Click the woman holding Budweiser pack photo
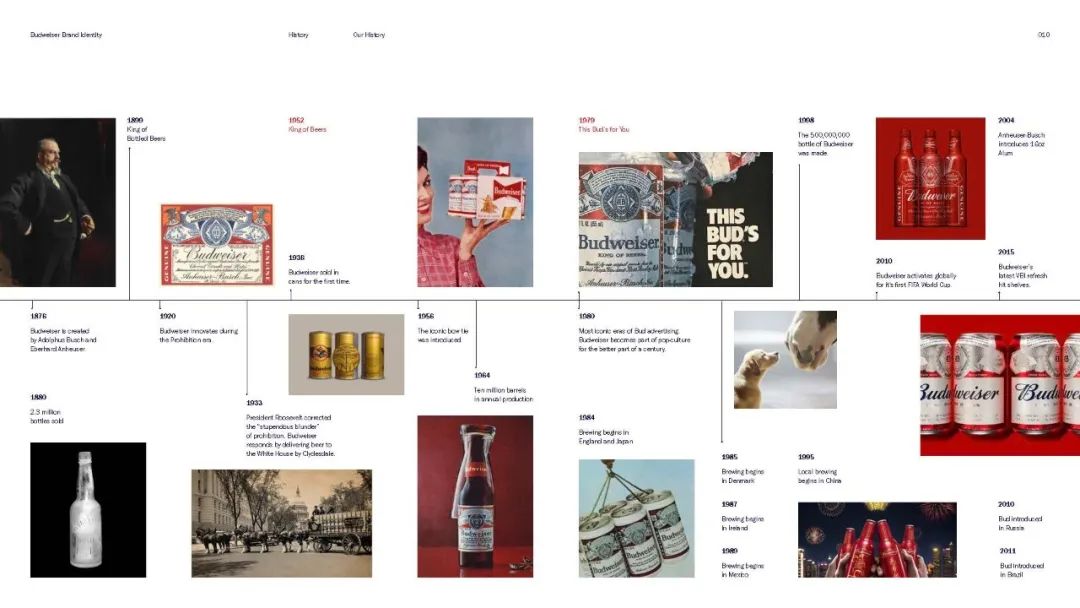The width and height of the screenshot is (1080, 608). [x=475, y=202]
